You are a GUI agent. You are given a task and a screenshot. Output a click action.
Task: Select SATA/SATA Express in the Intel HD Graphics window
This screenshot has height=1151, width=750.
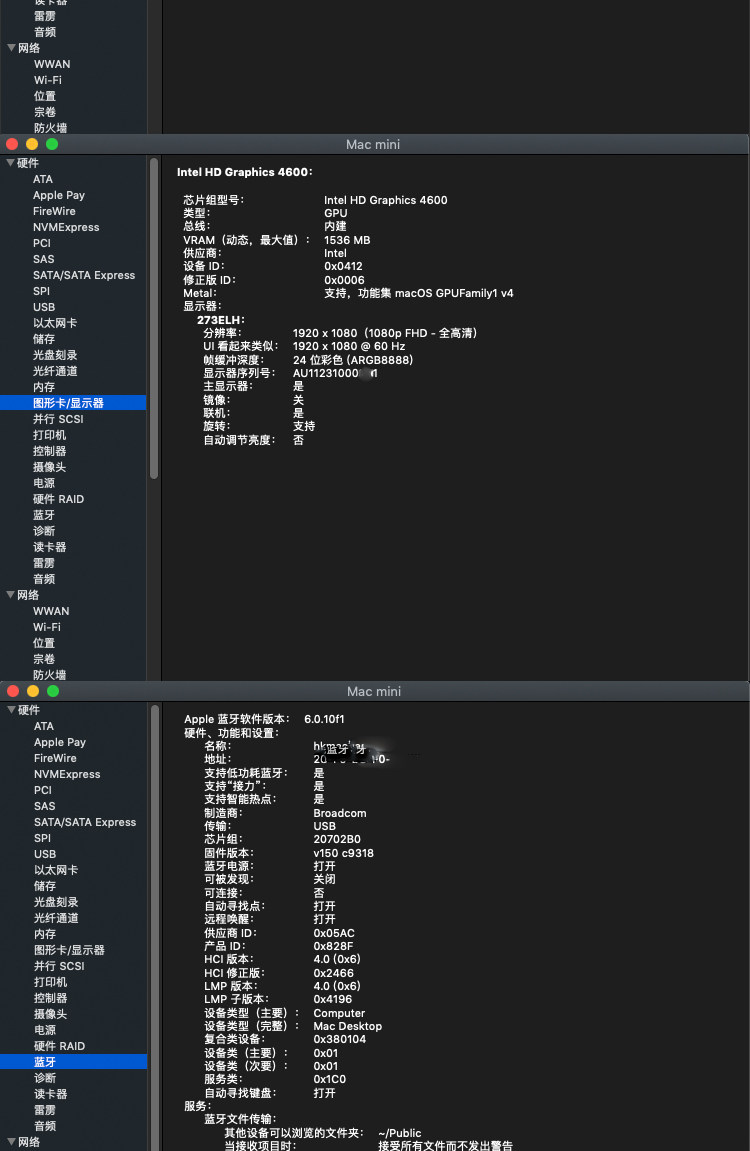84,275
